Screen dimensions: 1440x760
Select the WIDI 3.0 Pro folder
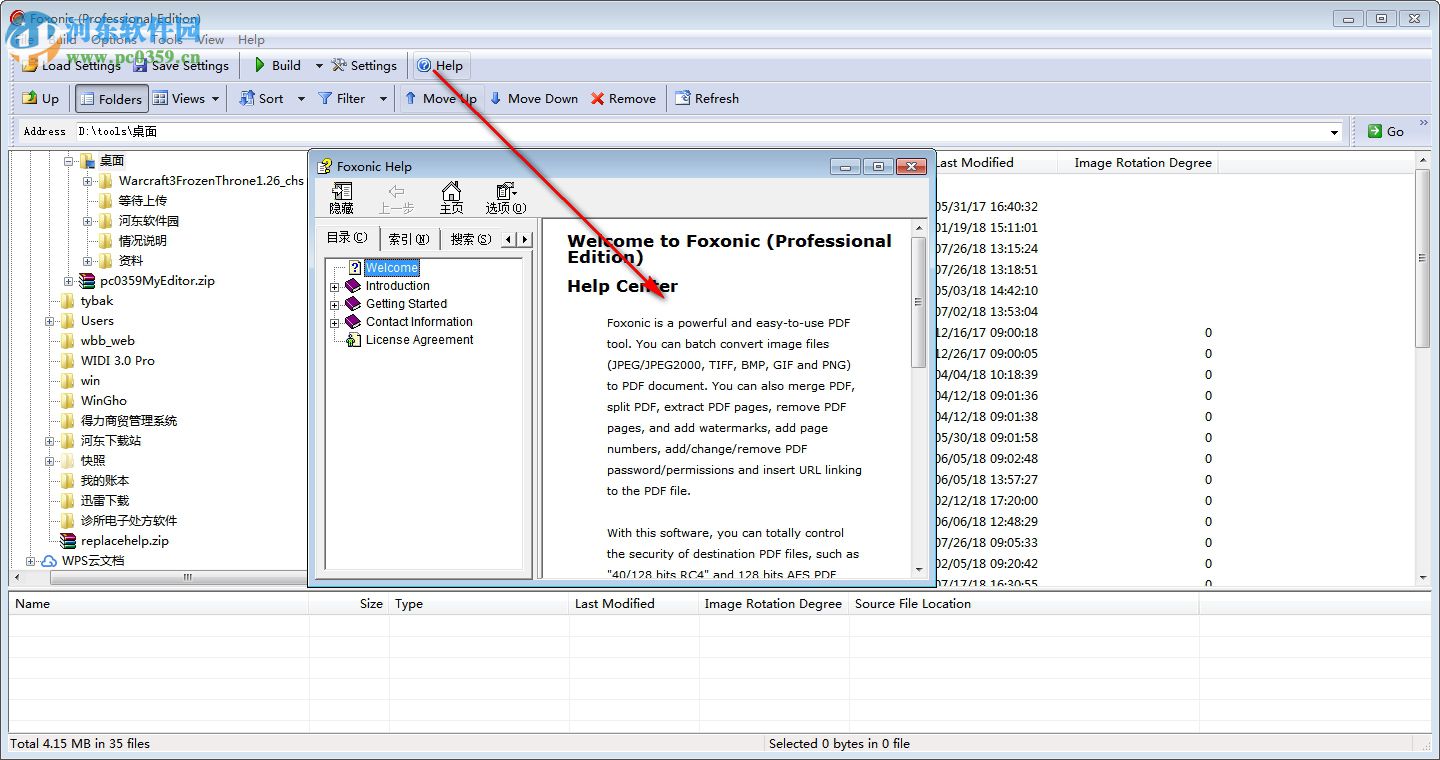(x=117, y=361)
